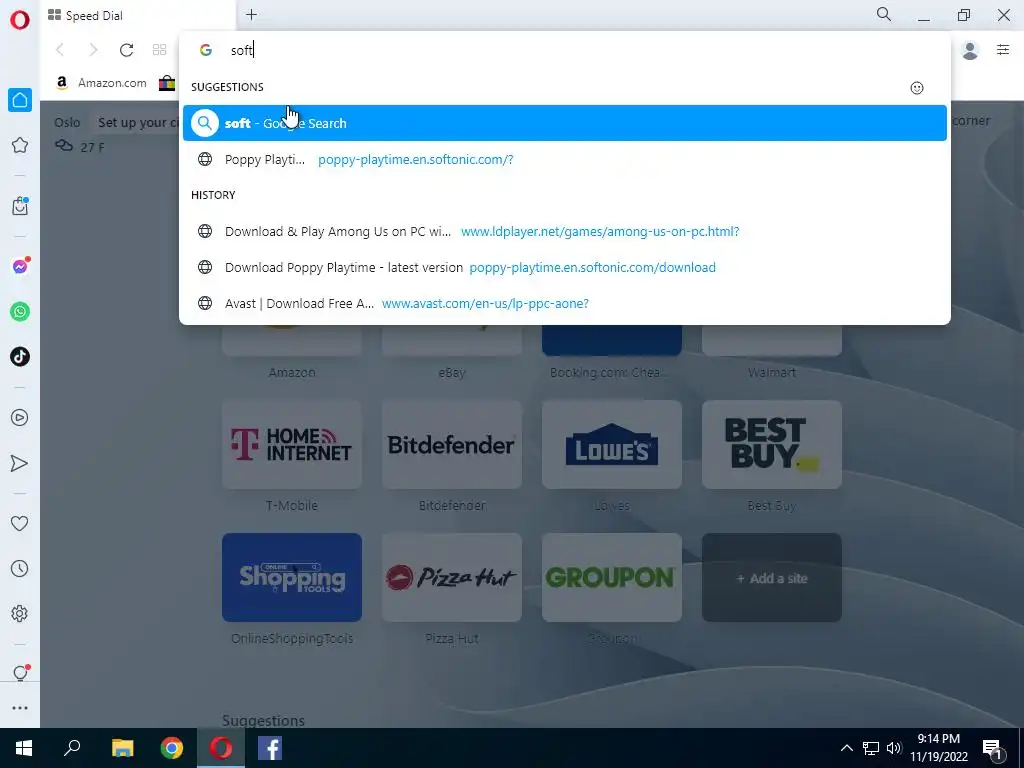This screenshot has height=768, width=1024.
Task: Open the Download Poppy Playtime history entry
Action: click(564, 267)
